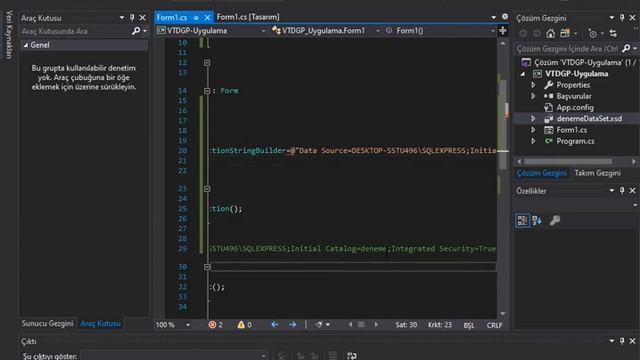Pin the Özellikler panel
The height and width of the screenshot is (360, 640).
(622, 191)
